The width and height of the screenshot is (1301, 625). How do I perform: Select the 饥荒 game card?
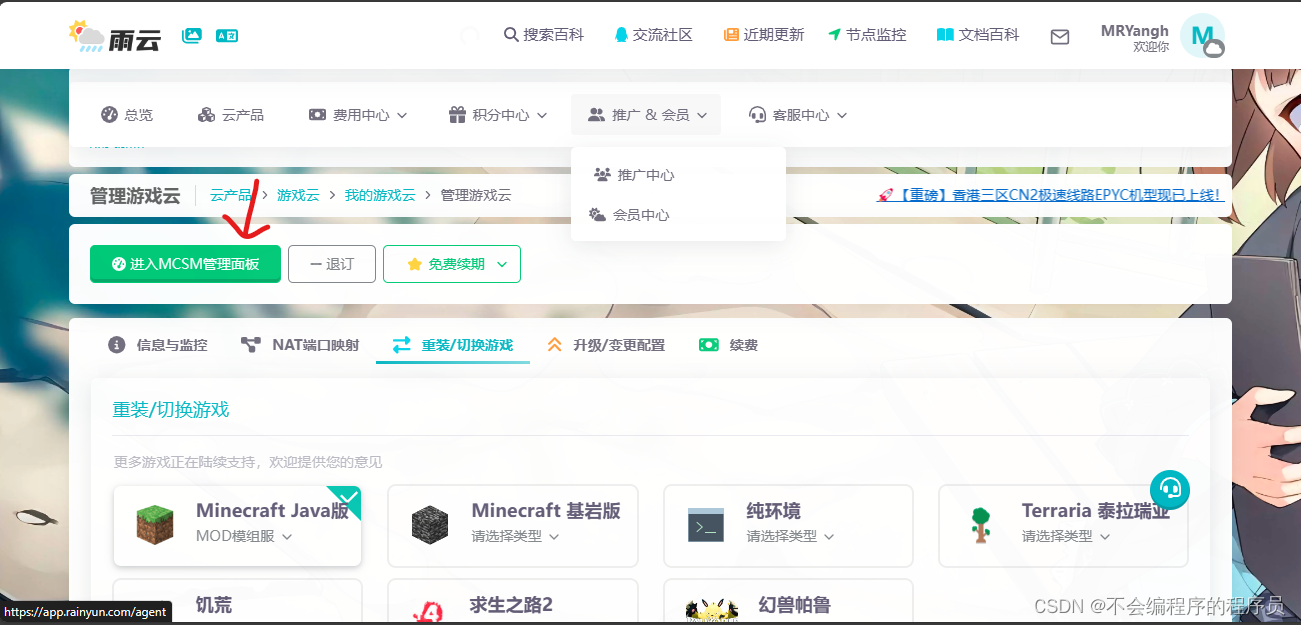237,600
